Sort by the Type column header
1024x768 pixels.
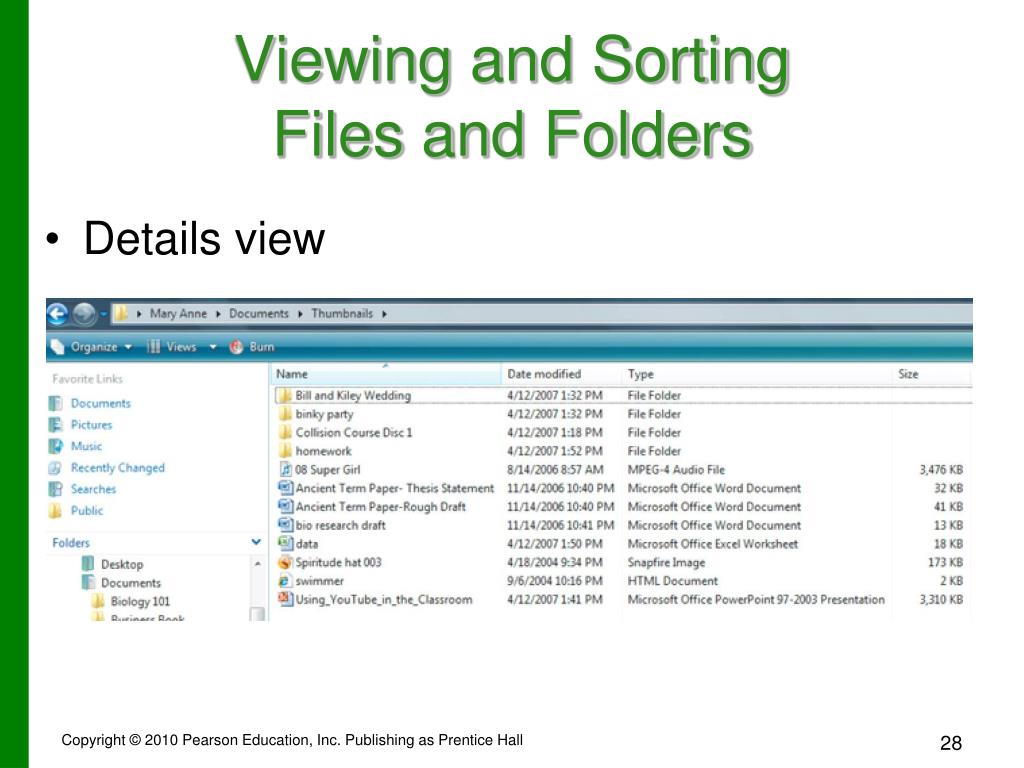click(x=756, y=374)
